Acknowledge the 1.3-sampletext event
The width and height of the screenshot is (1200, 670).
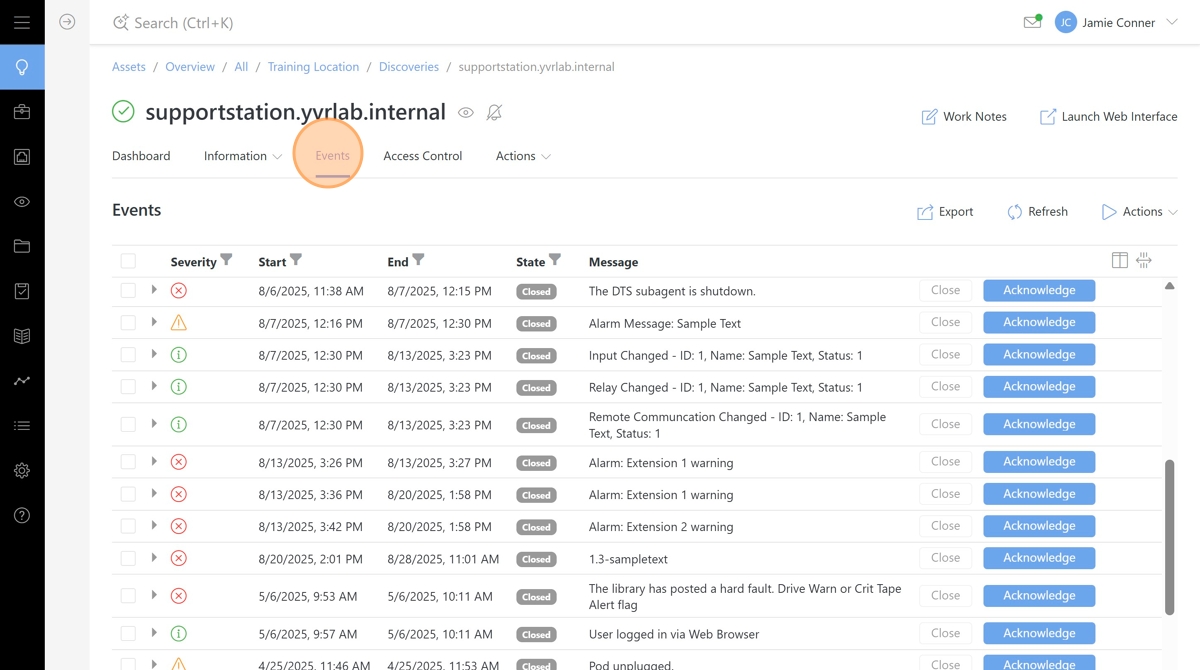1039,558
